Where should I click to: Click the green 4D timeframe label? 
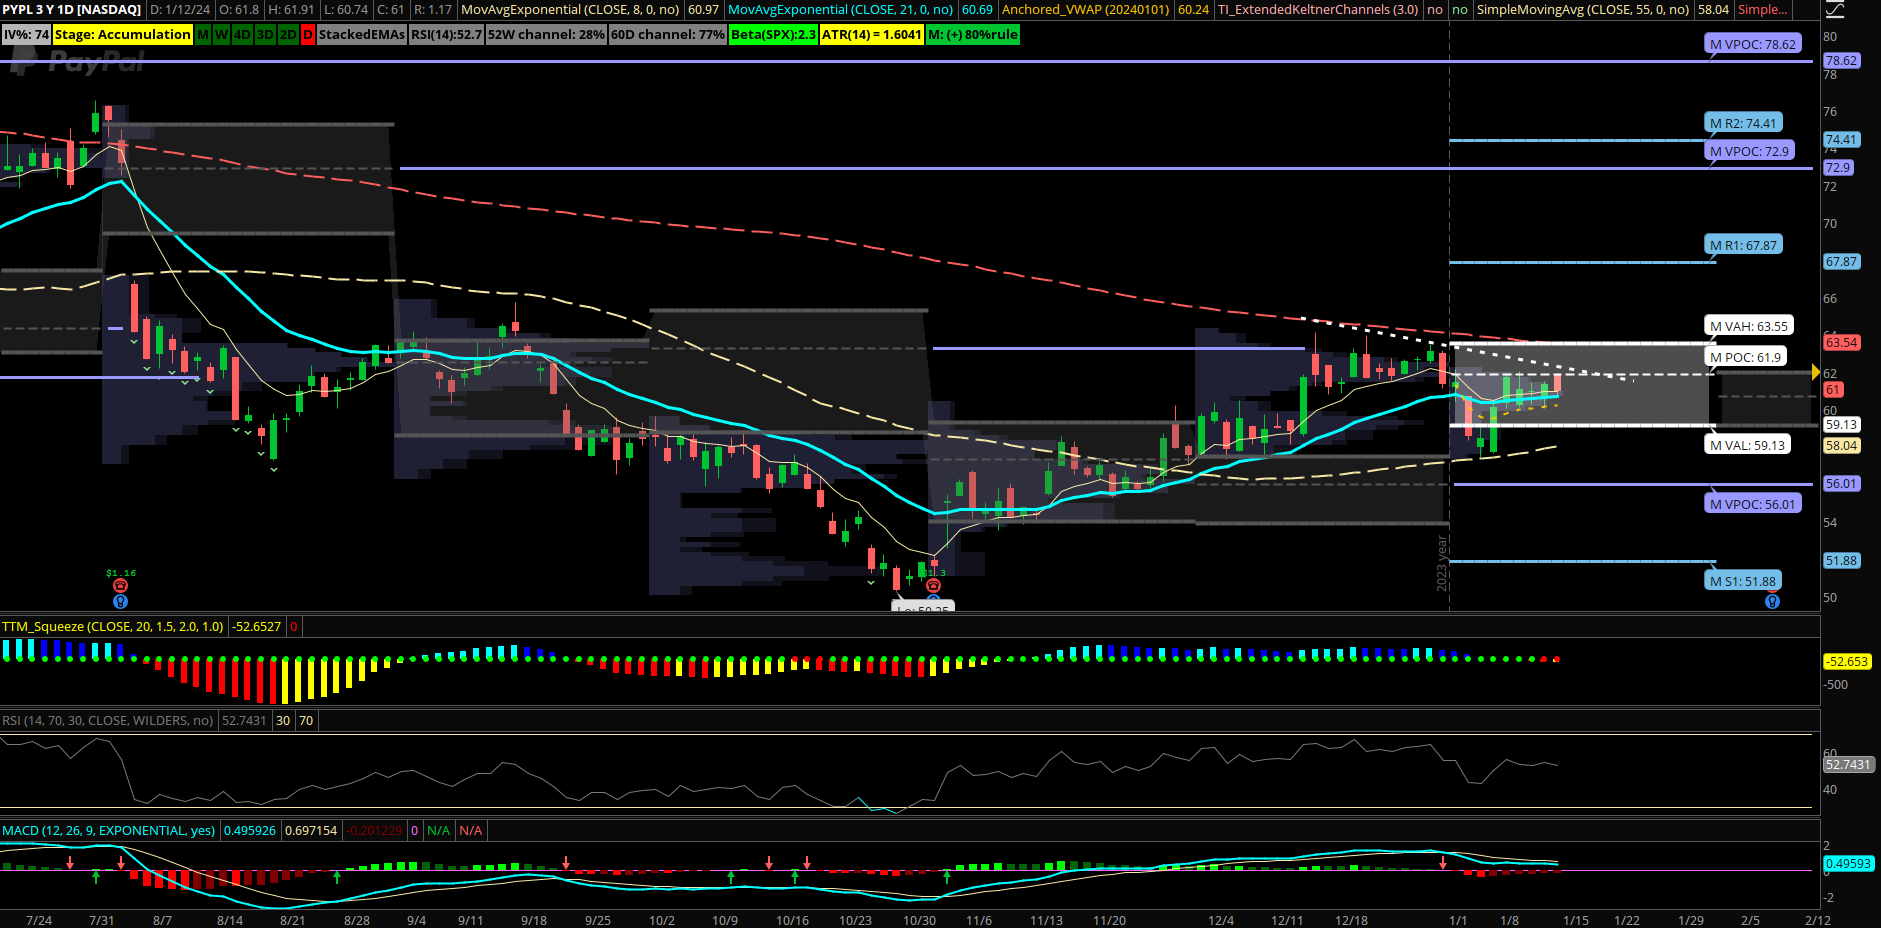242,34
